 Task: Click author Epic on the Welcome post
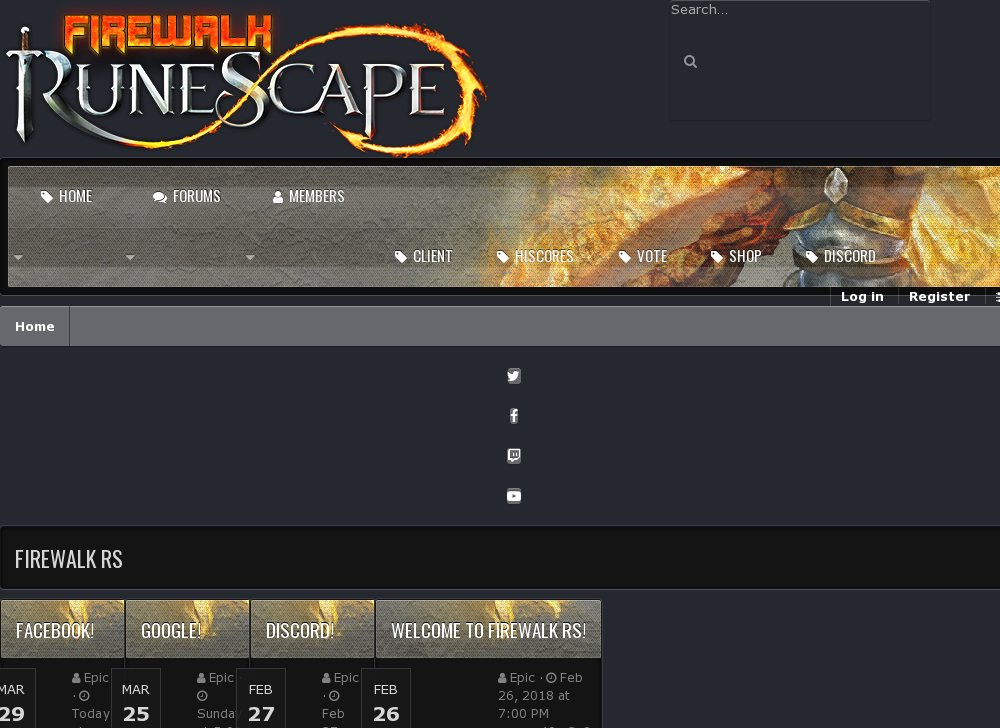coord(522,678)
